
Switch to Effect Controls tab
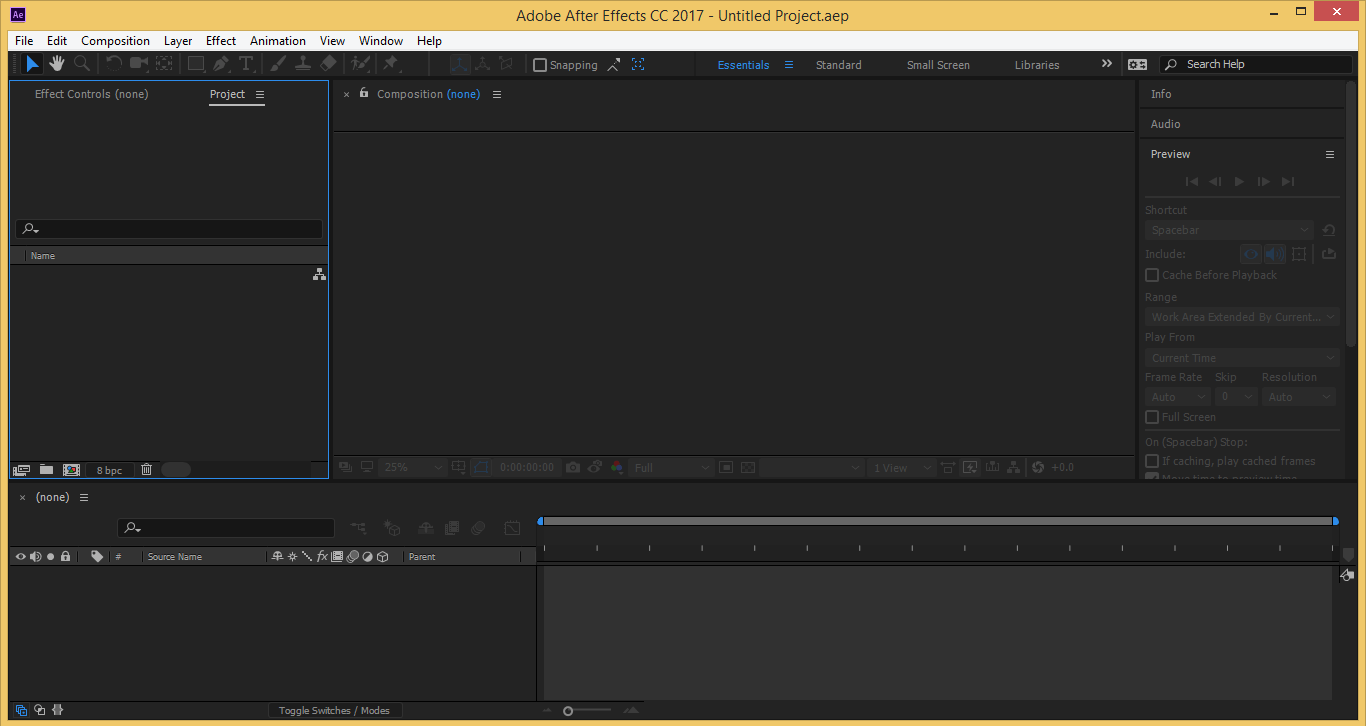click(x=91, y=94)
